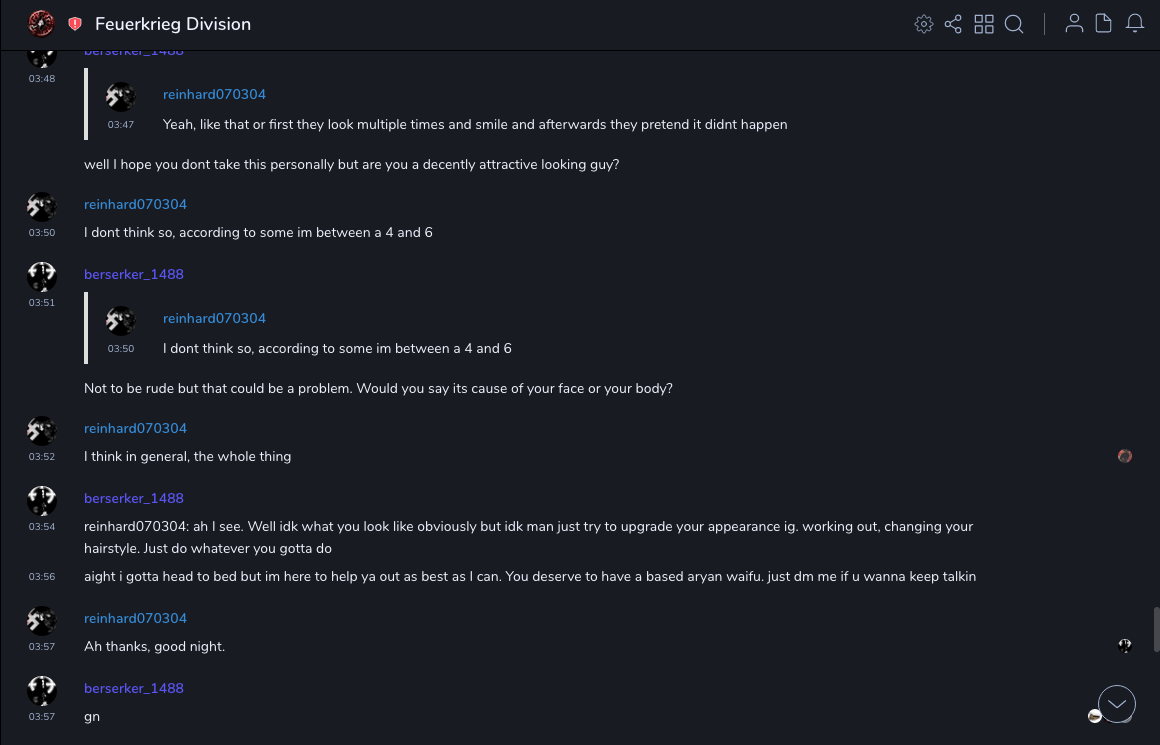Click read-receipt avatar right of "Ah thanks, good night."

(x=1125, y=646)
